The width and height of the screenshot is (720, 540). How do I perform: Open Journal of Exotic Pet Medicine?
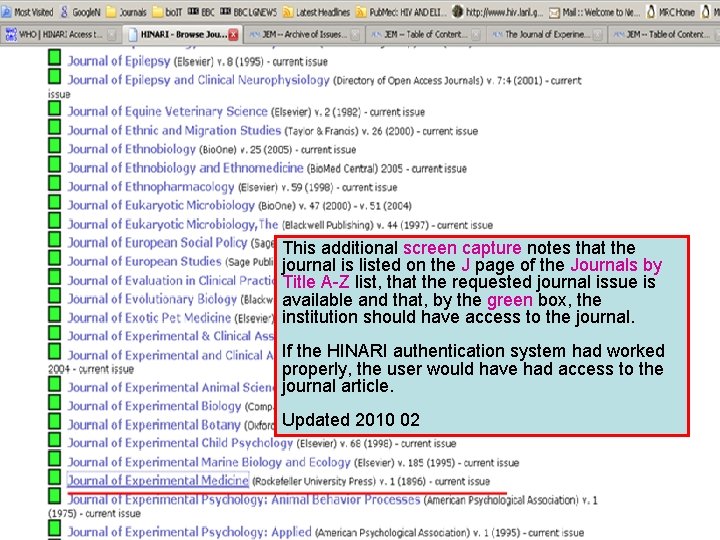149,318
